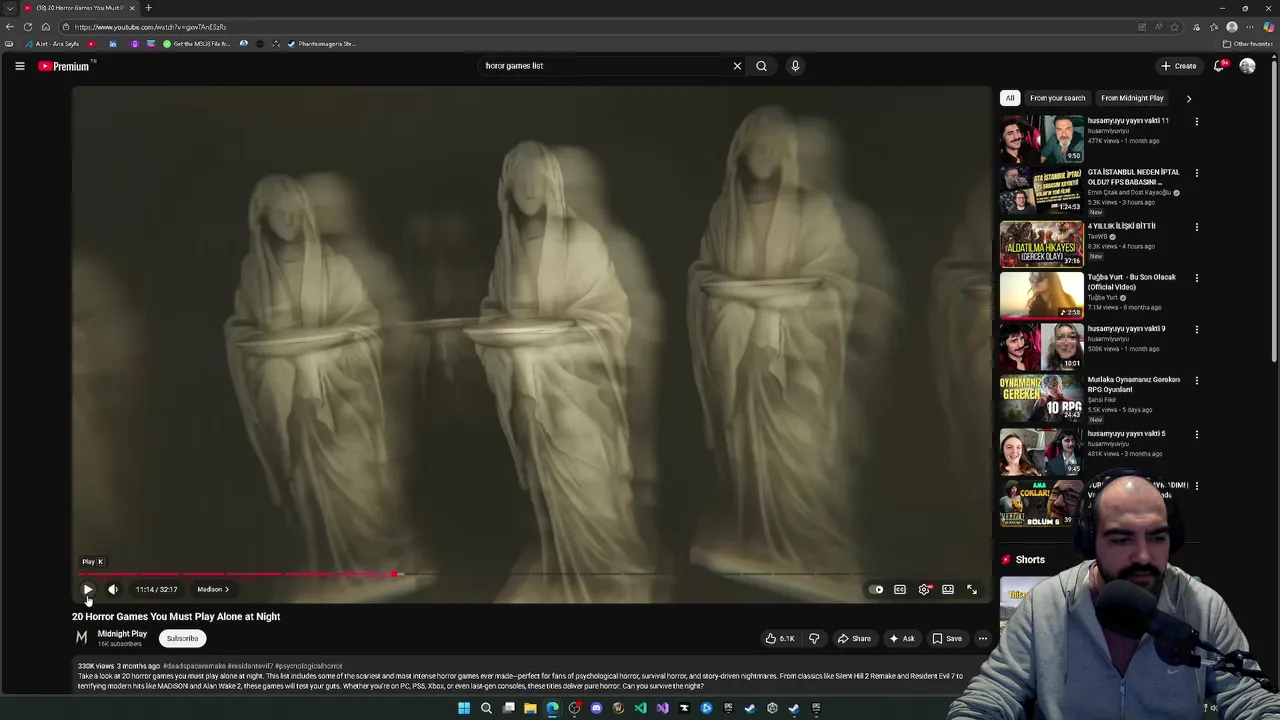1280x720 pixels.
Task: Open the 10 RPG video thumbnail
Action: click(1041, 398)
